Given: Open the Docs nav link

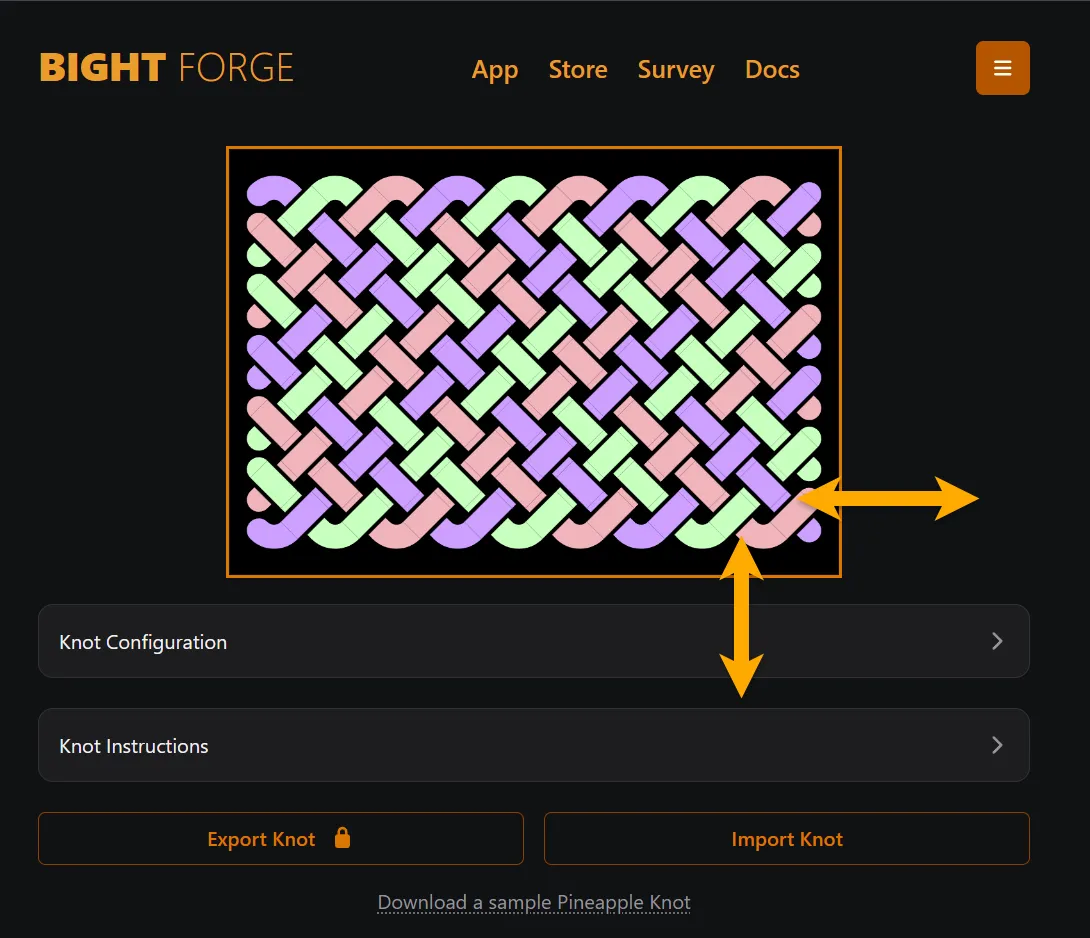Looking at the screenshot, I should point(772,70).
